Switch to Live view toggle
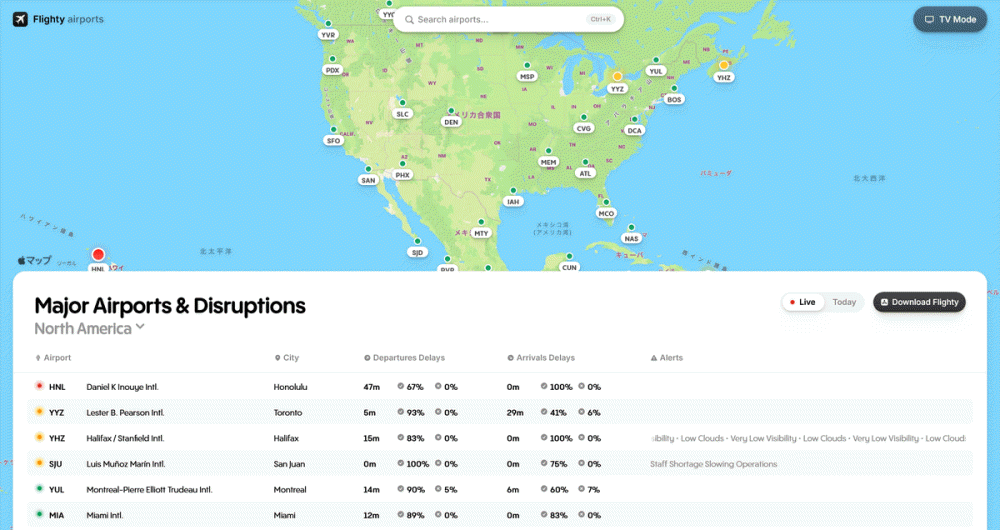Viewport: 1000px width, 530px height. pos(803,302)
